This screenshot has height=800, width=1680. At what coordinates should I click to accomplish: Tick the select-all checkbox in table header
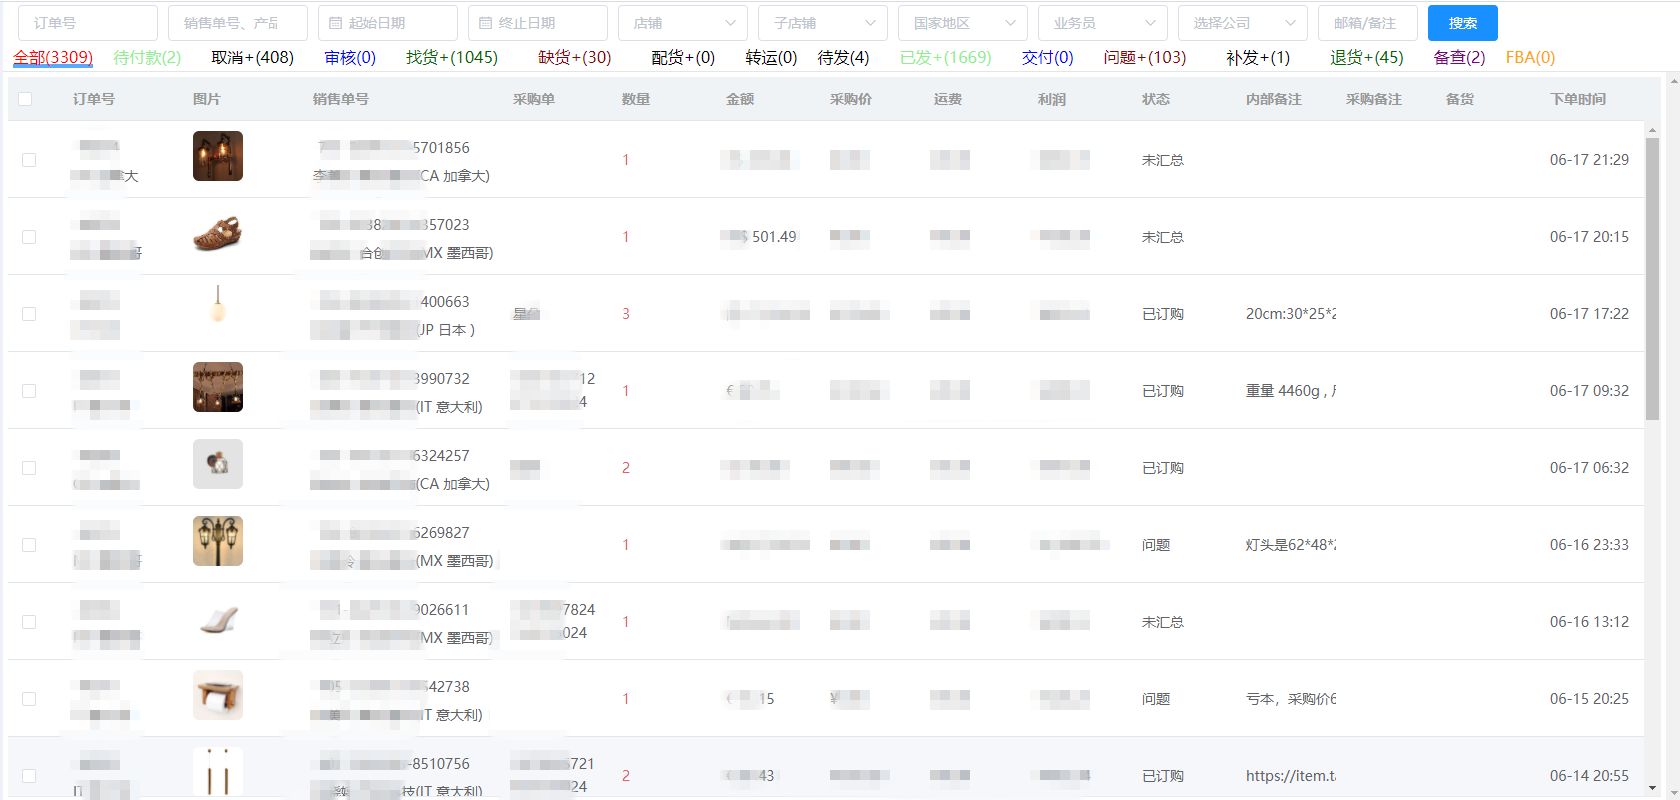click(25, 99)
